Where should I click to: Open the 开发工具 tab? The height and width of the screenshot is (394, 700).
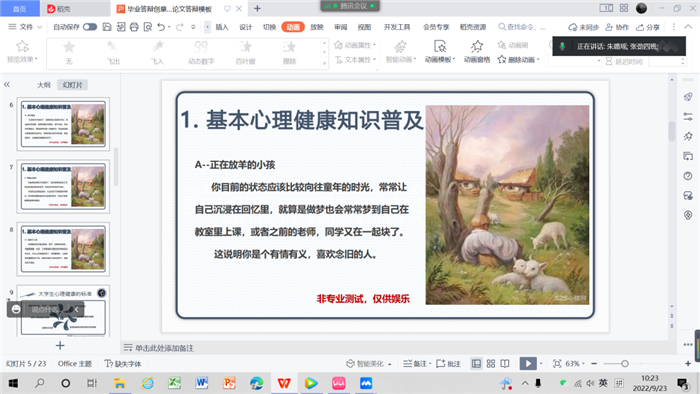[397, 27]
